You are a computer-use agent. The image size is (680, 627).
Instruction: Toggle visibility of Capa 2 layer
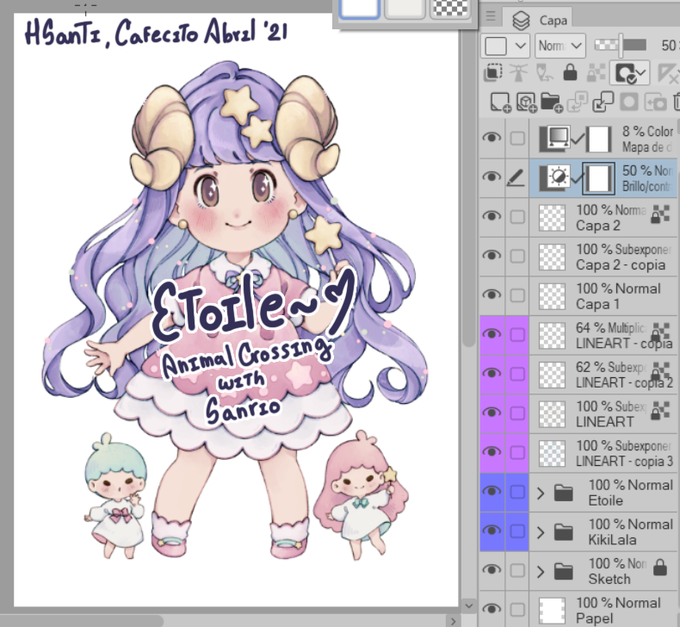[x=491, y=216]
